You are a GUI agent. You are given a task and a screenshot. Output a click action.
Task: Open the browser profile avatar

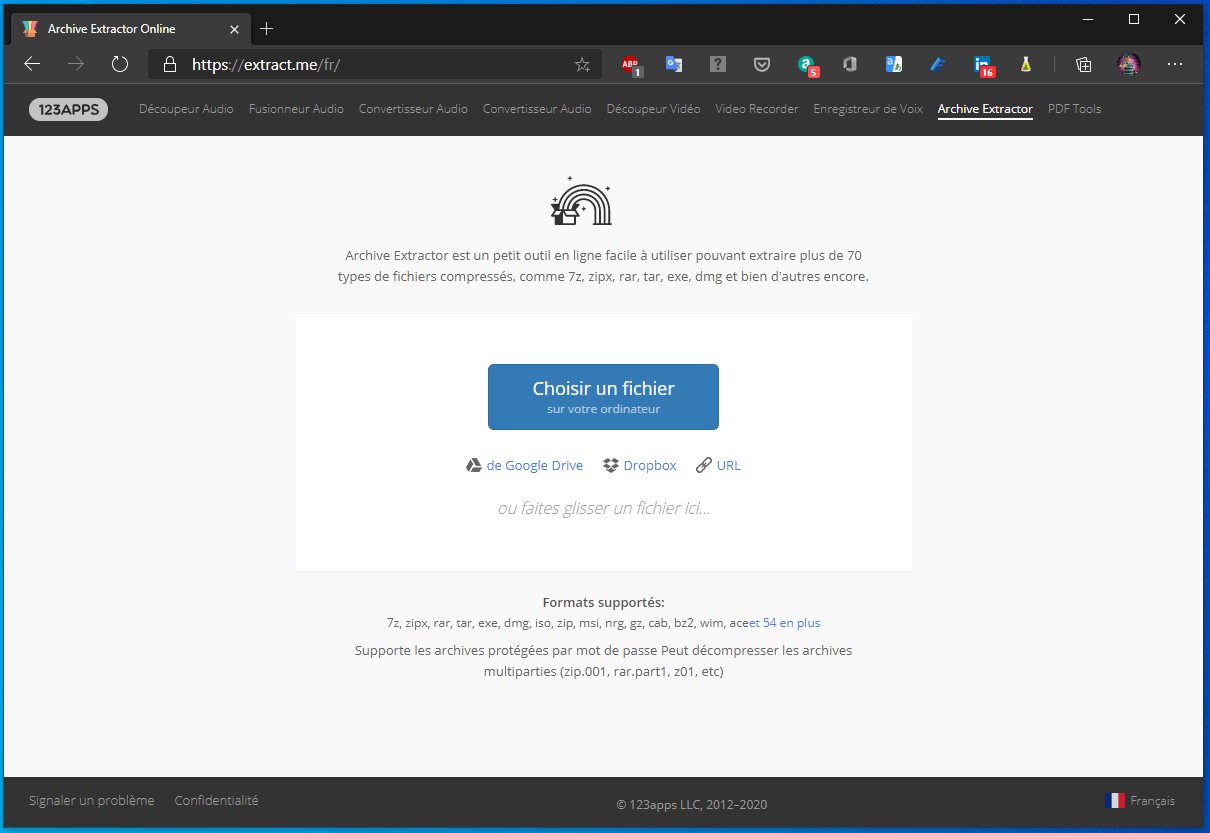coord(1129,64)
